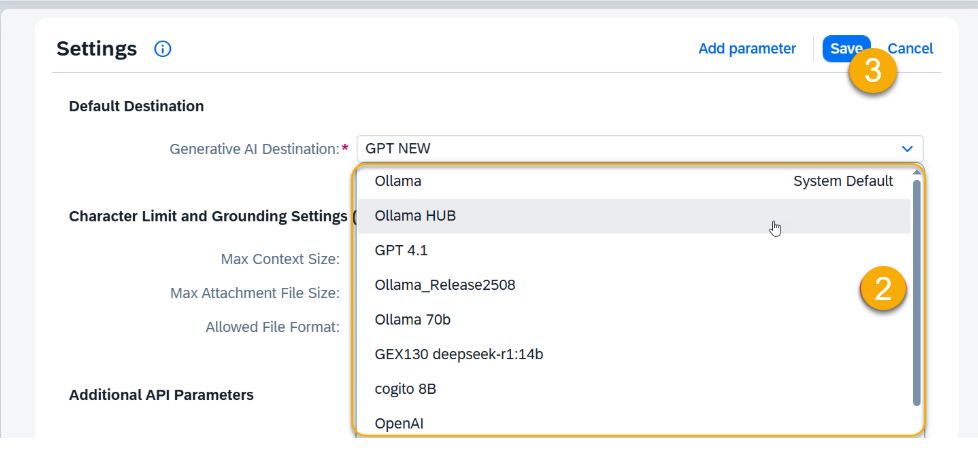This screenshot has width=978, height=452.
Task: Click the orange step 3 badge
Action: [x=873, y=72]
